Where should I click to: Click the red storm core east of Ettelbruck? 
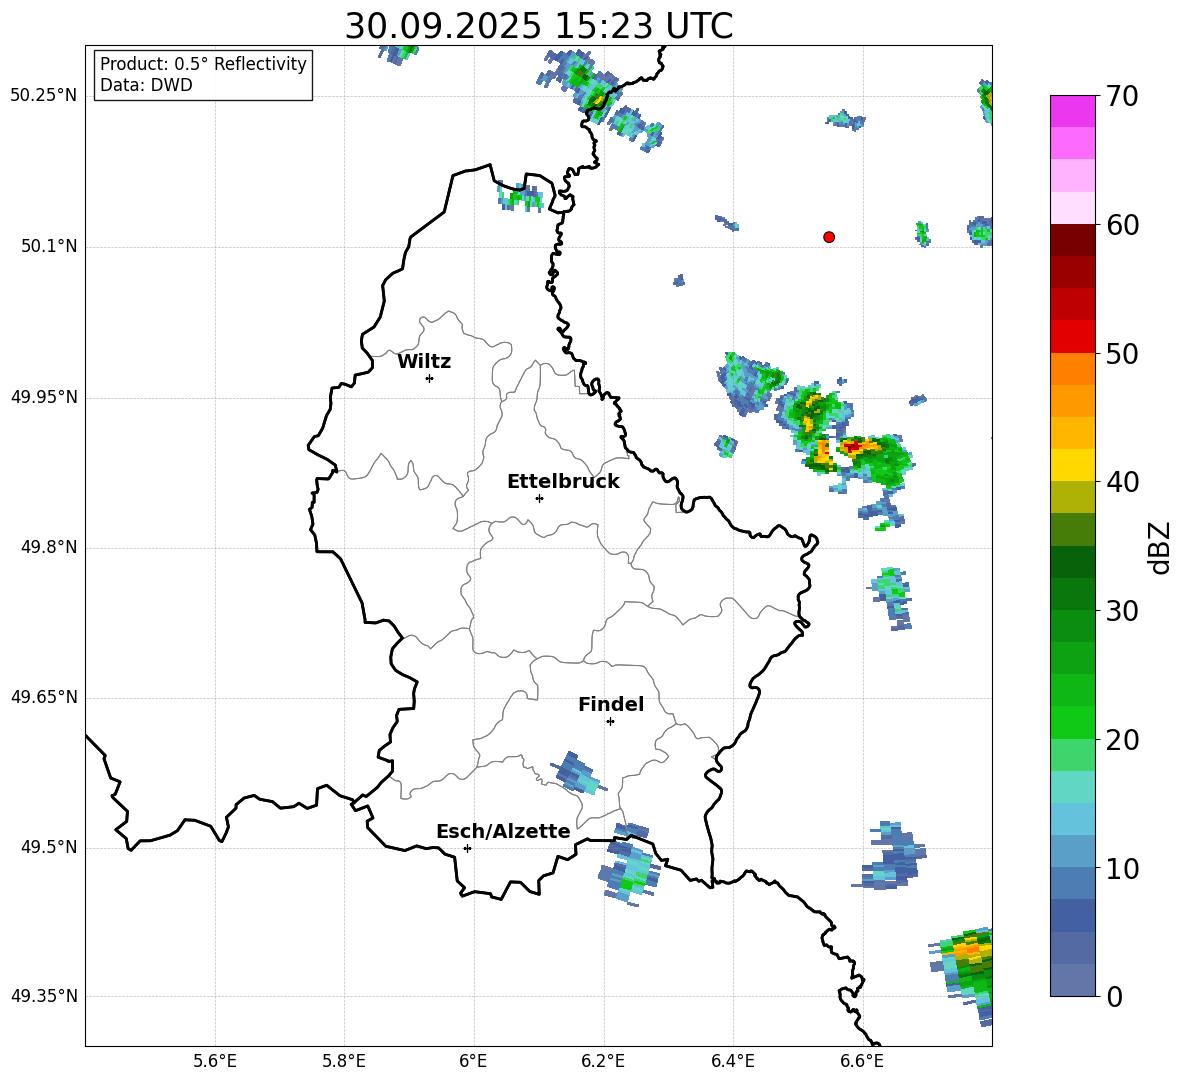(x=852, y=446)
